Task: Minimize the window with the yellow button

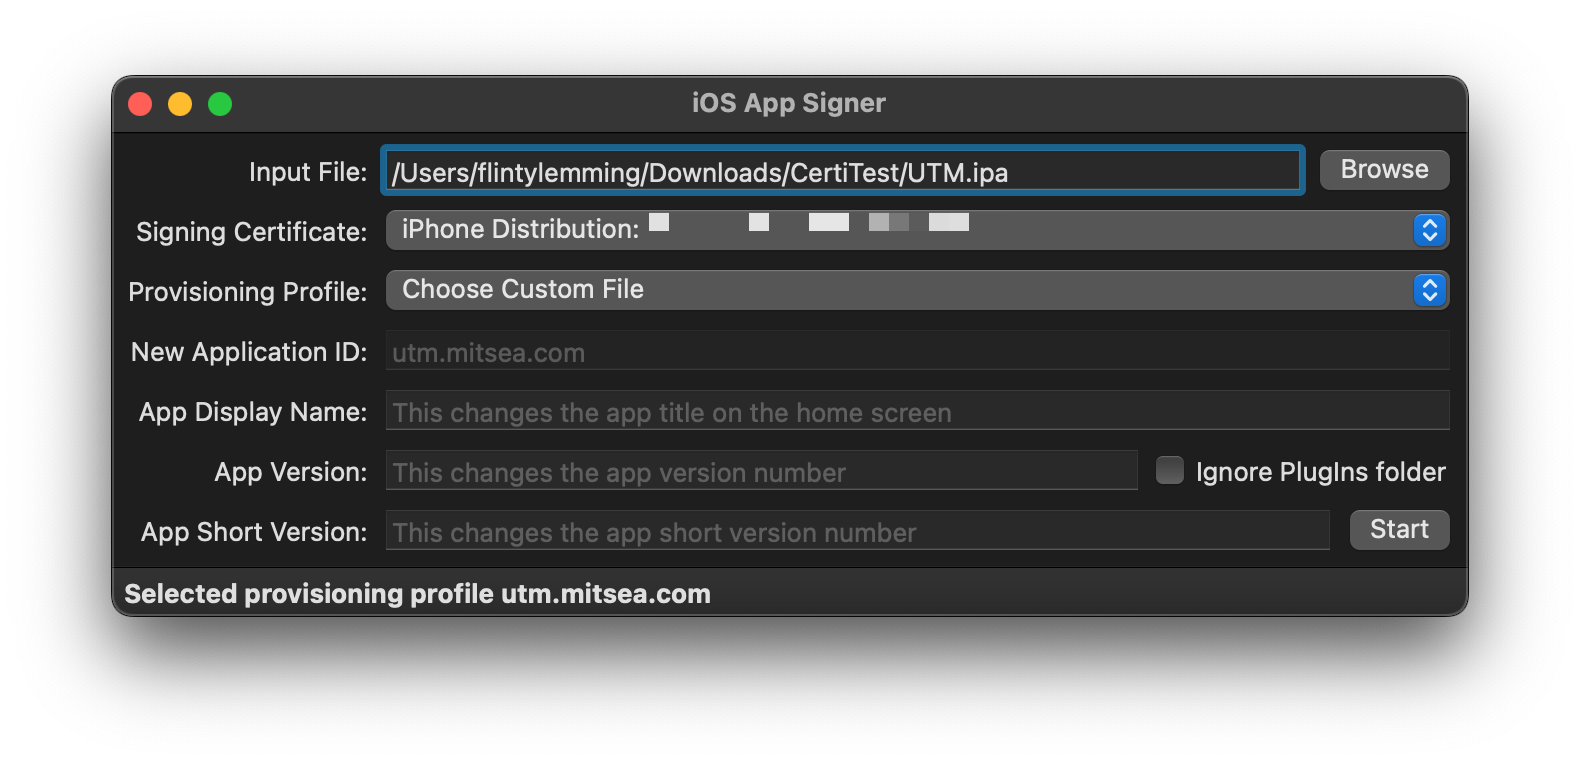Action: [x=180, y=104]
